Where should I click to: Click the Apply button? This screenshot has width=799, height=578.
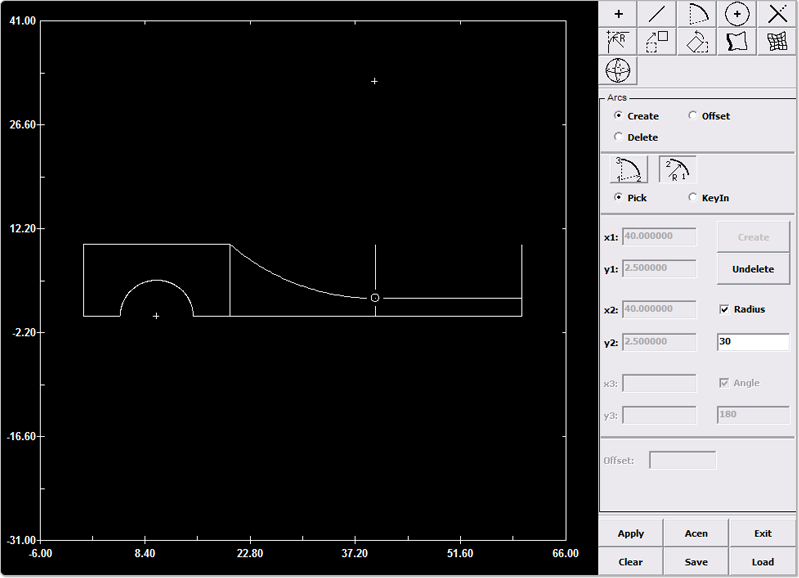(x=631, y=533)
